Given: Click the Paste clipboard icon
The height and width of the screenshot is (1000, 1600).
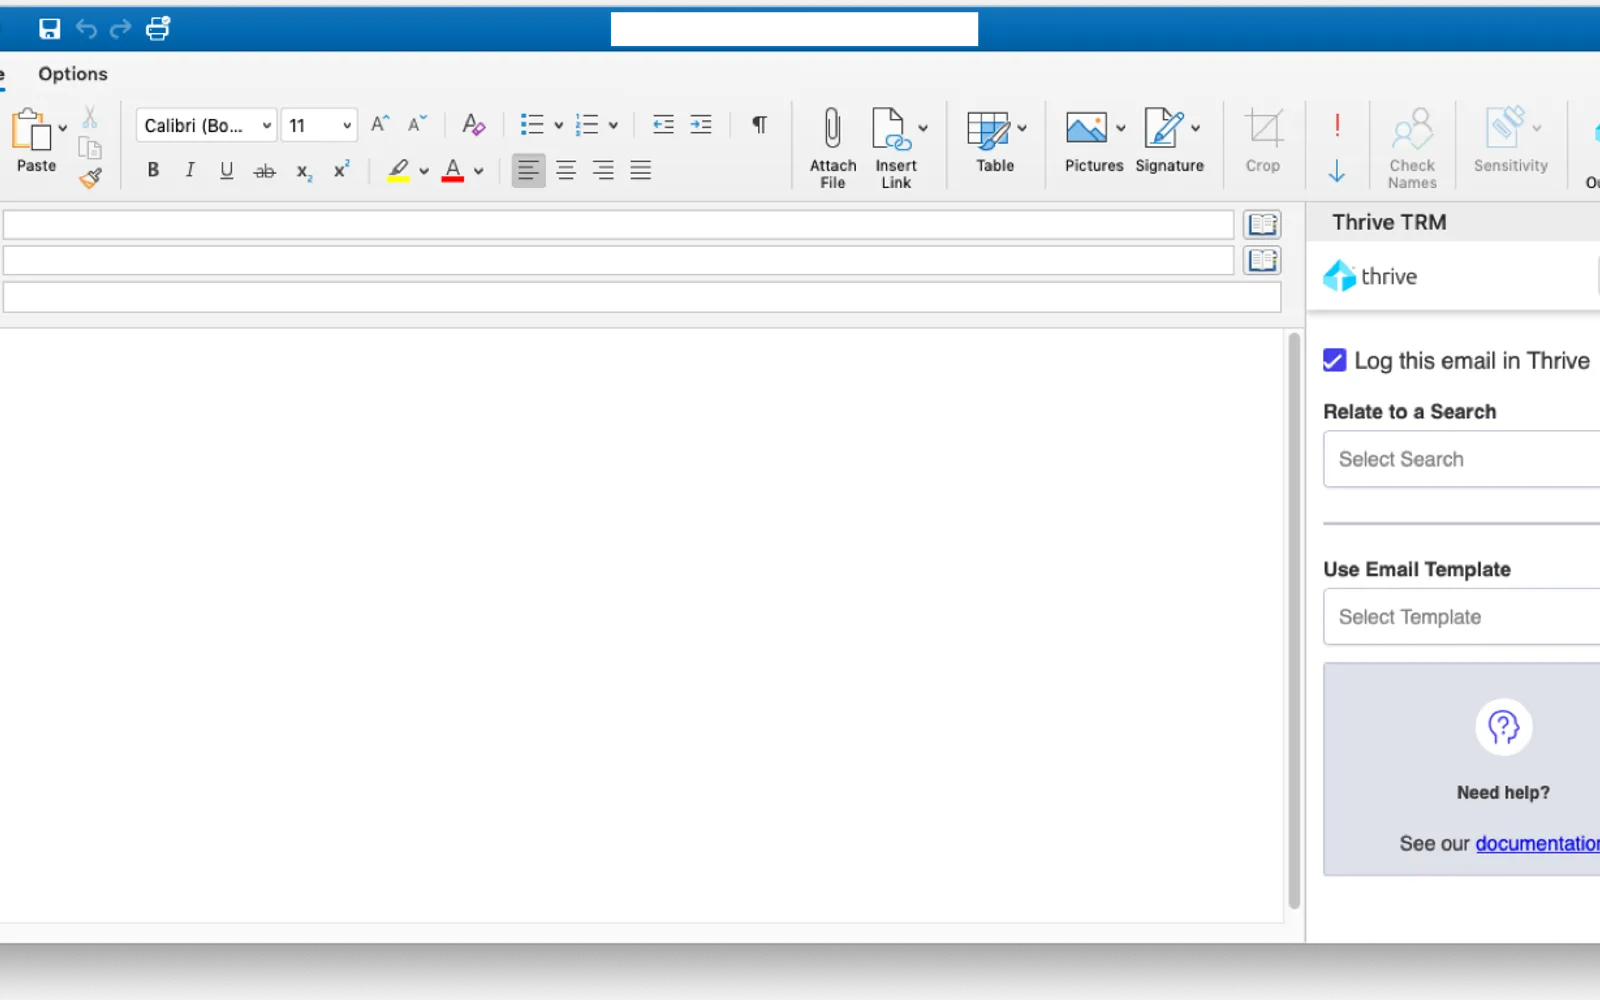Looking at the screenshot, I should pos(31,130).
